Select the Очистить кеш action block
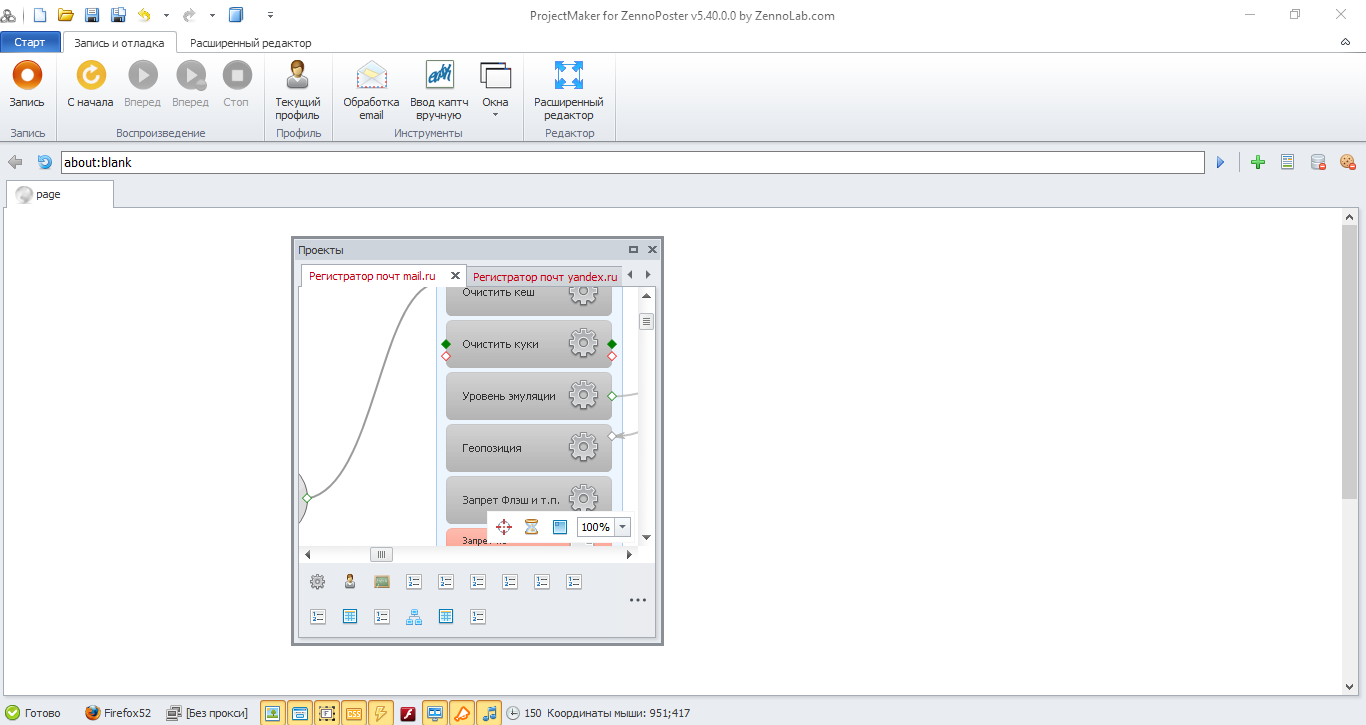This screenshot has width=1366, height=725. (x=528, y=301)
